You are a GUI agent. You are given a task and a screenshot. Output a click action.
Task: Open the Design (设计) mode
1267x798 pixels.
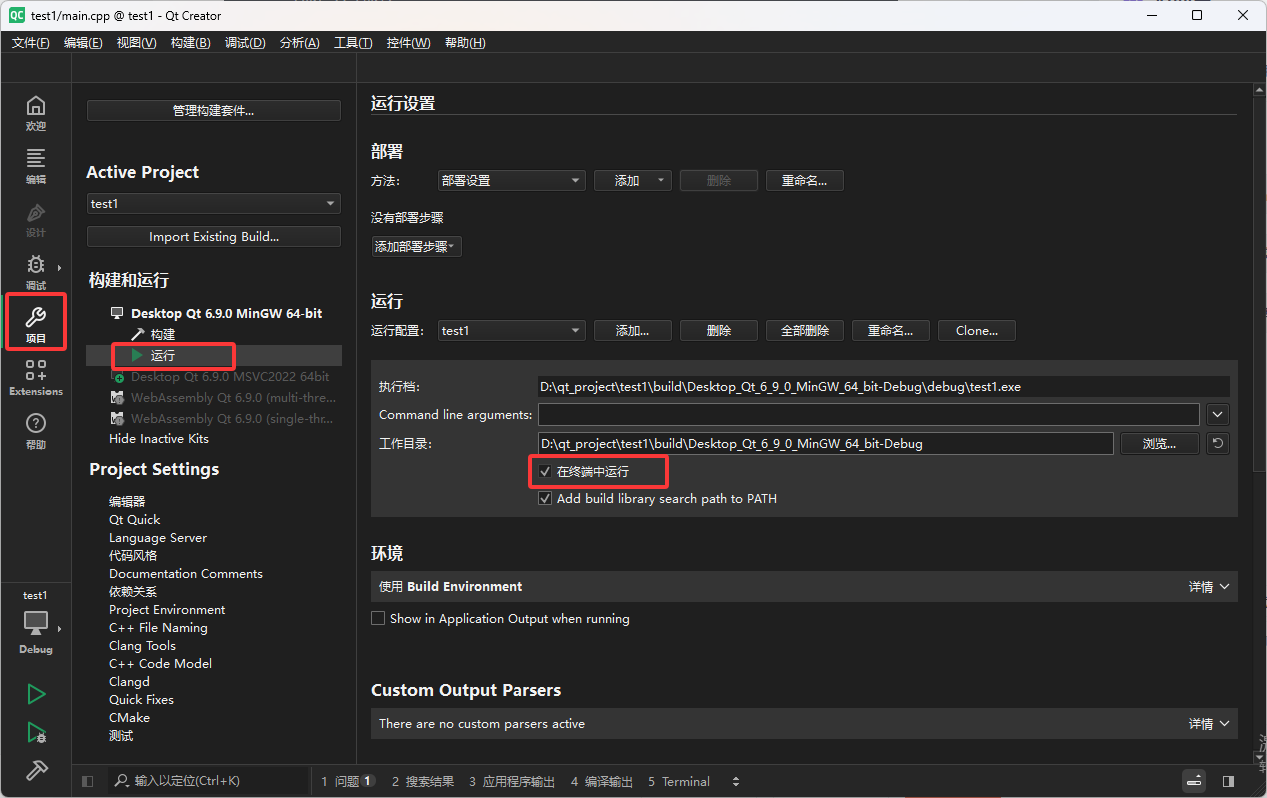coord(36,219)
